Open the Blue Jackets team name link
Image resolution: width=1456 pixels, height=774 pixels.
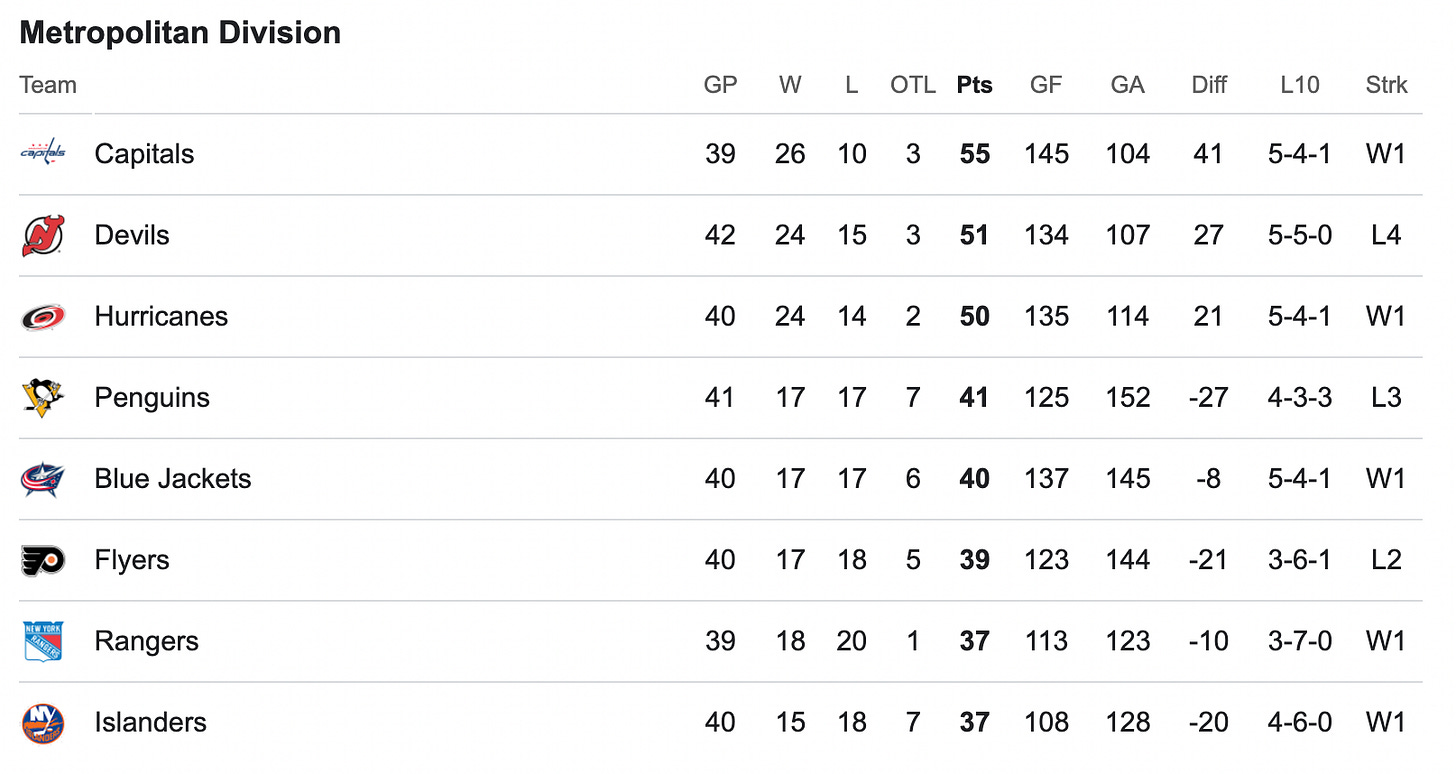[x=173, y=479]
